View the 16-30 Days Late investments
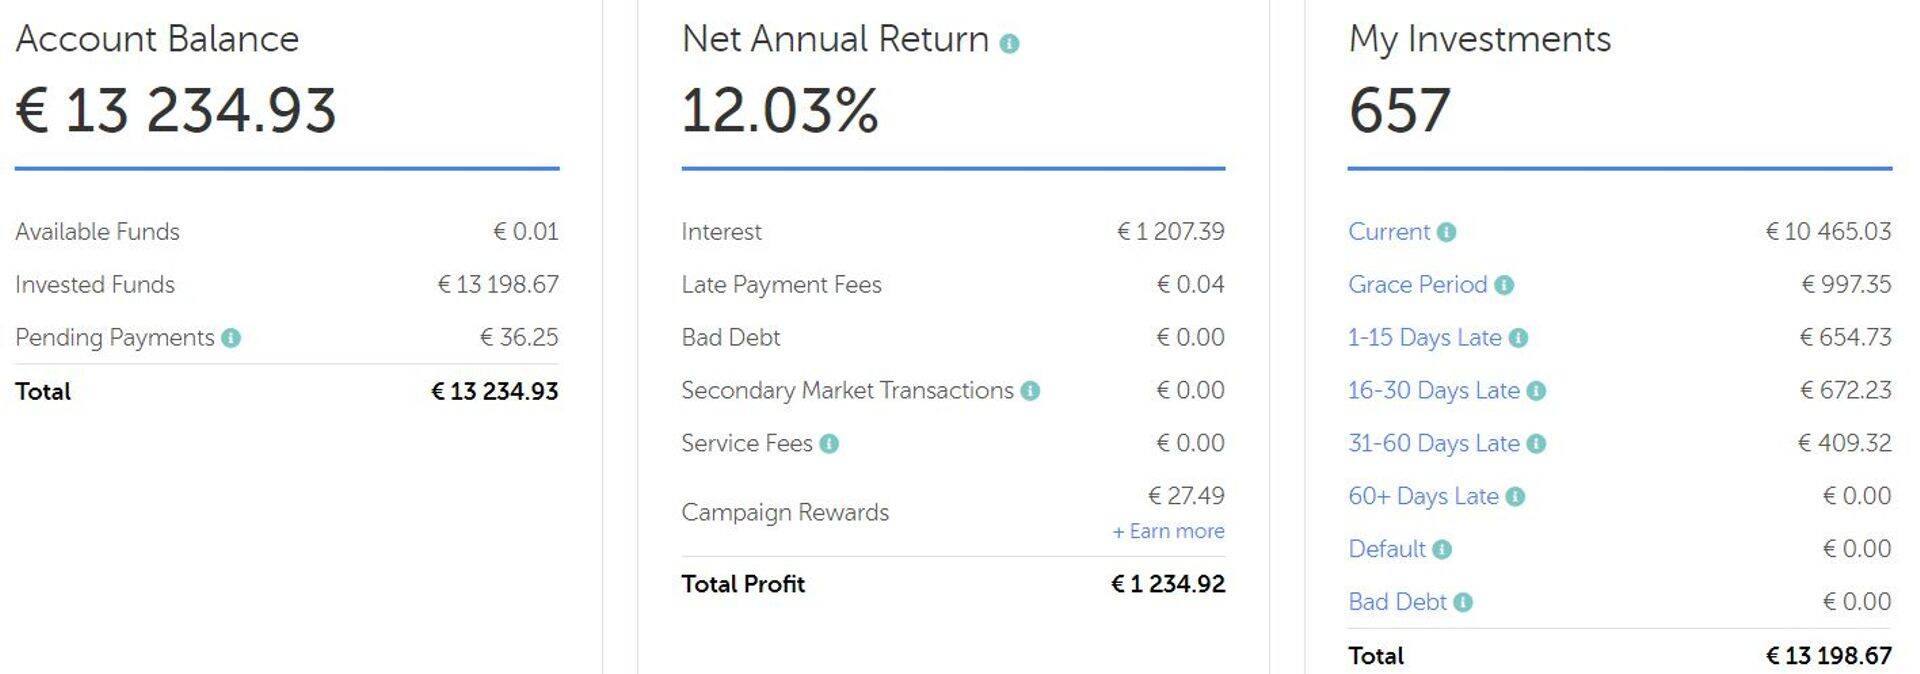This screenshot has width=1920, height=674. [1433, 391]
